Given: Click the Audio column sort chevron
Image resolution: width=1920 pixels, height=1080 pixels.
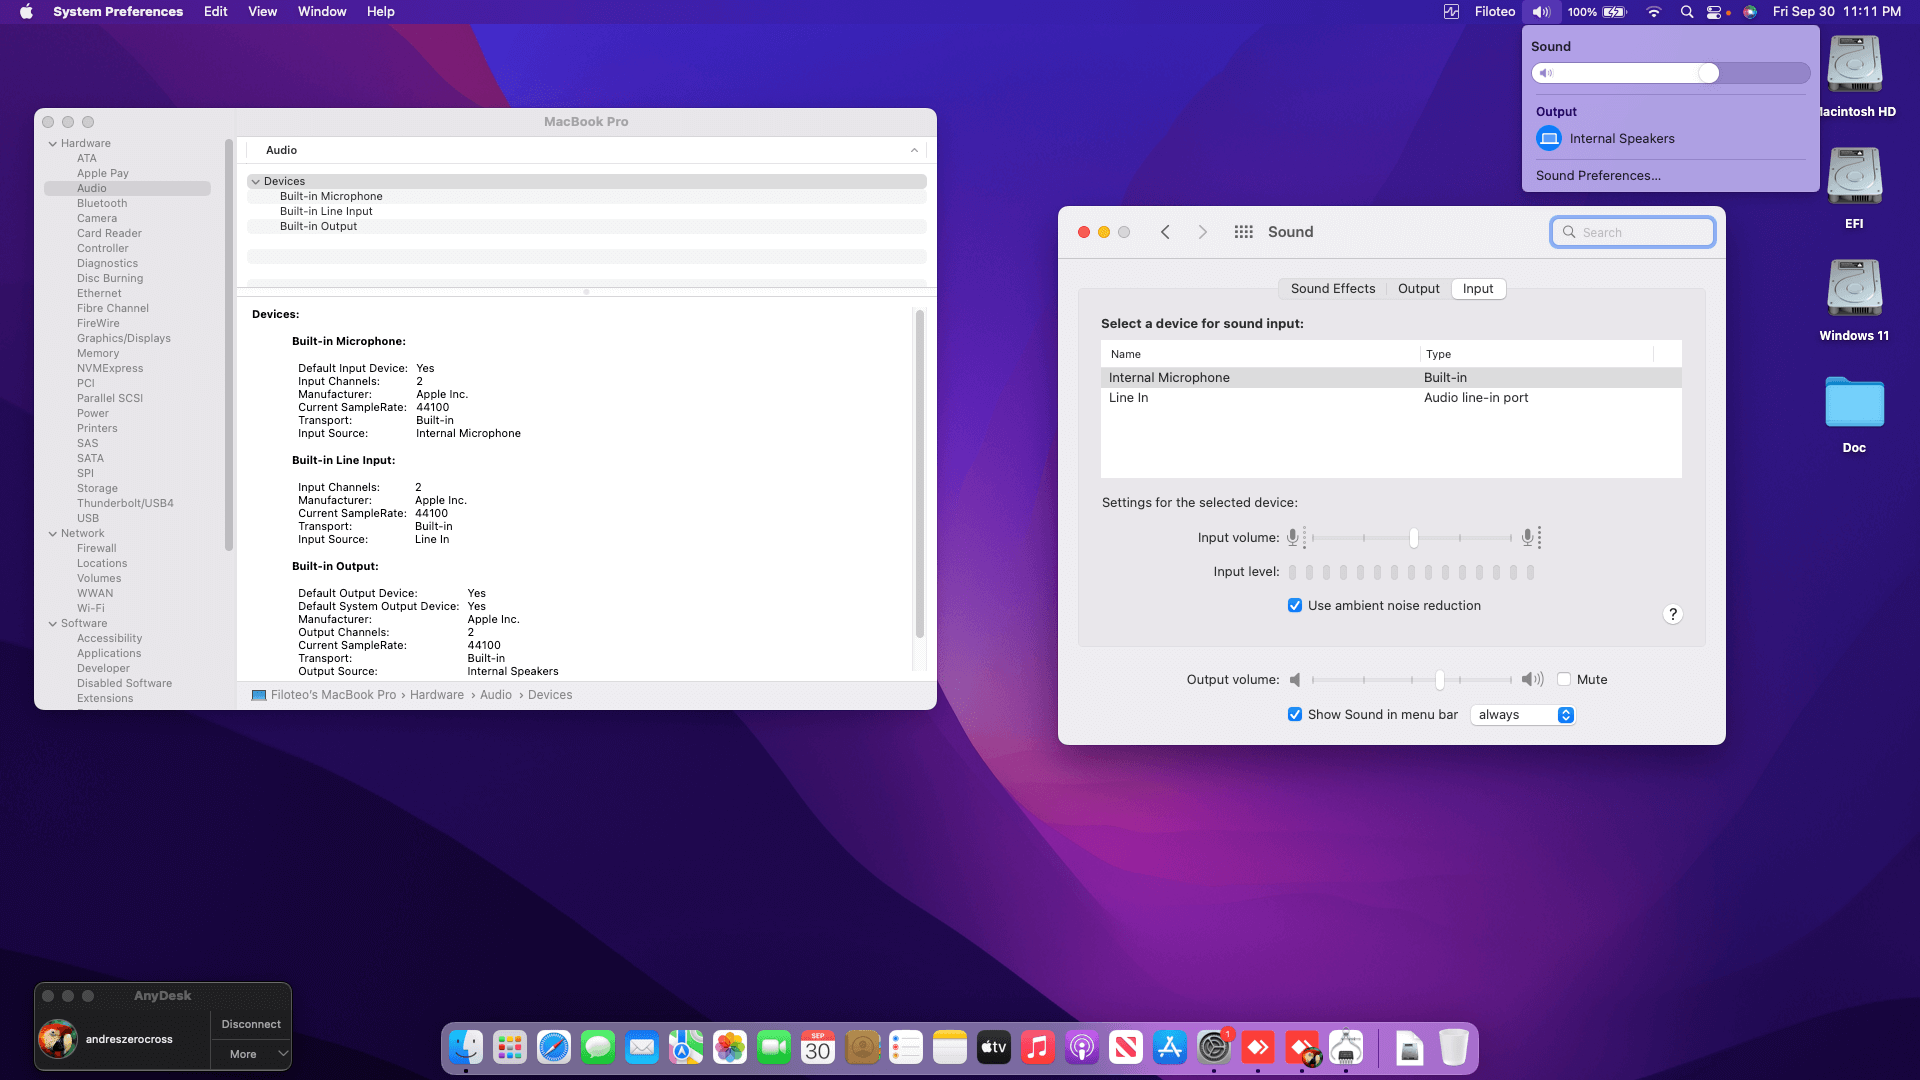Looking at the screenshot, I should click(914, 151).
